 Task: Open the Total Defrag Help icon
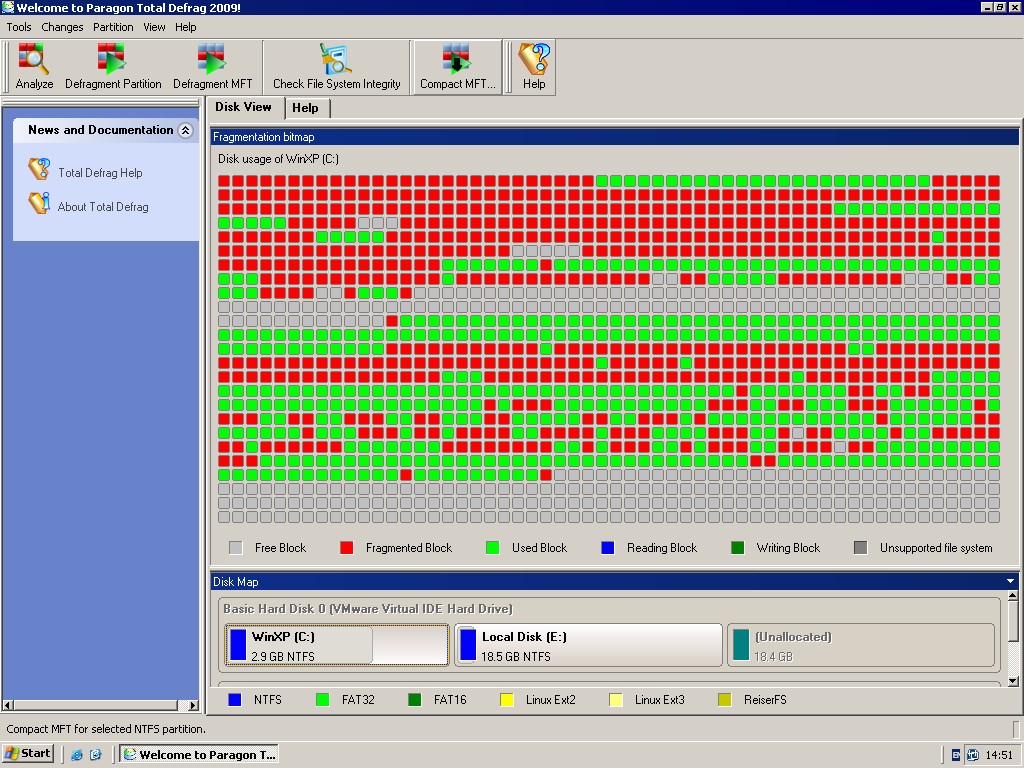tap(39, 169)
